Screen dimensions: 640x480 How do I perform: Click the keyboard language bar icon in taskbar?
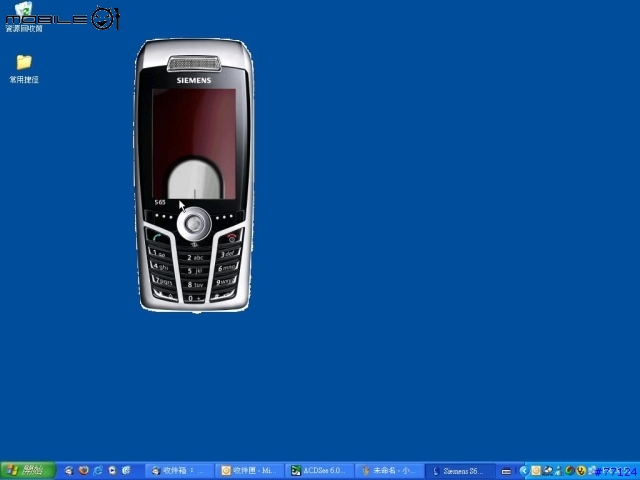(506, 471)
